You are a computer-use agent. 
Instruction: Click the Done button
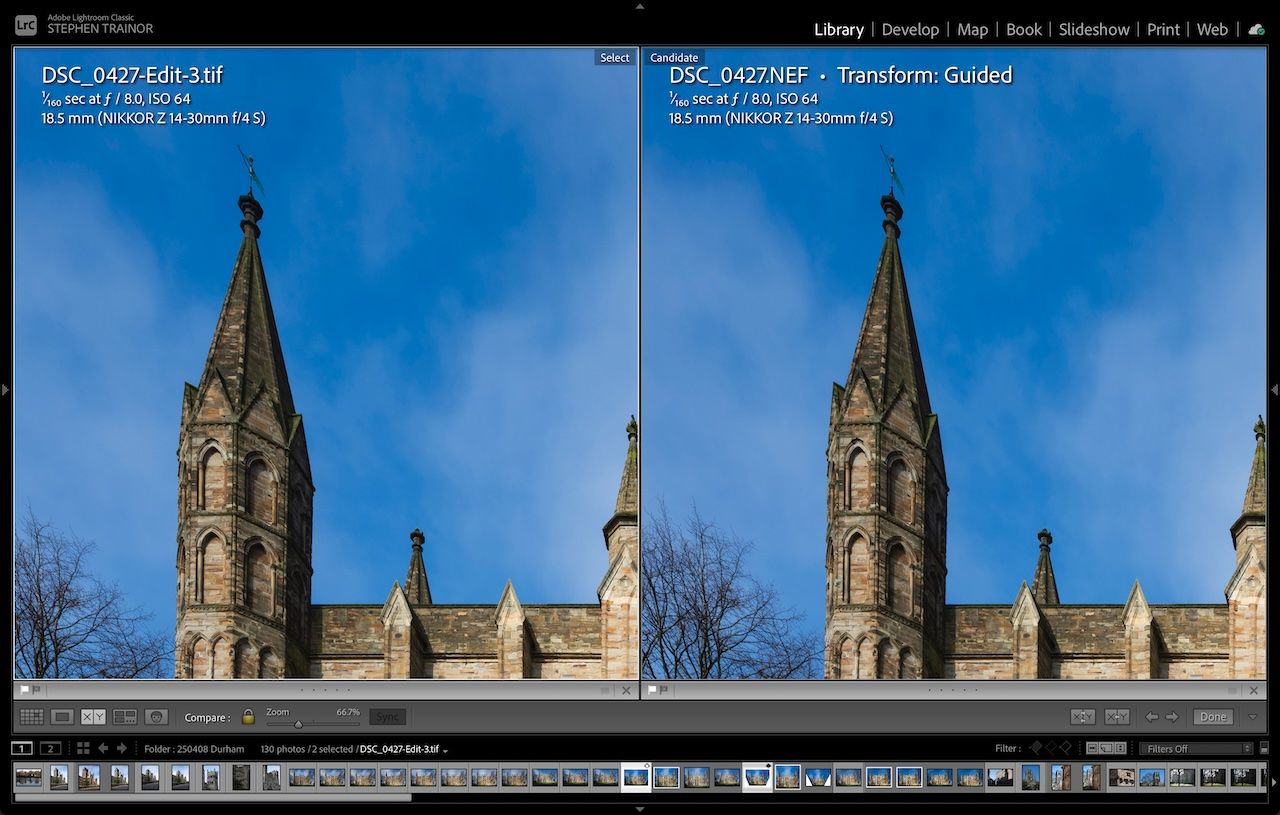(x=1212, y=716)
